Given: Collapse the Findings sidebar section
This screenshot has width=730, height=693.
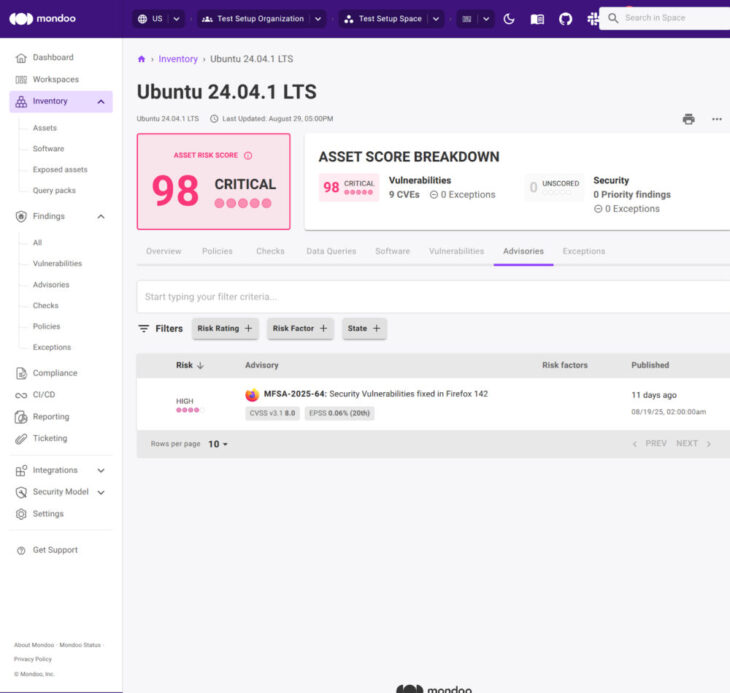Looking at the screenshot, I should click(101, 216).
